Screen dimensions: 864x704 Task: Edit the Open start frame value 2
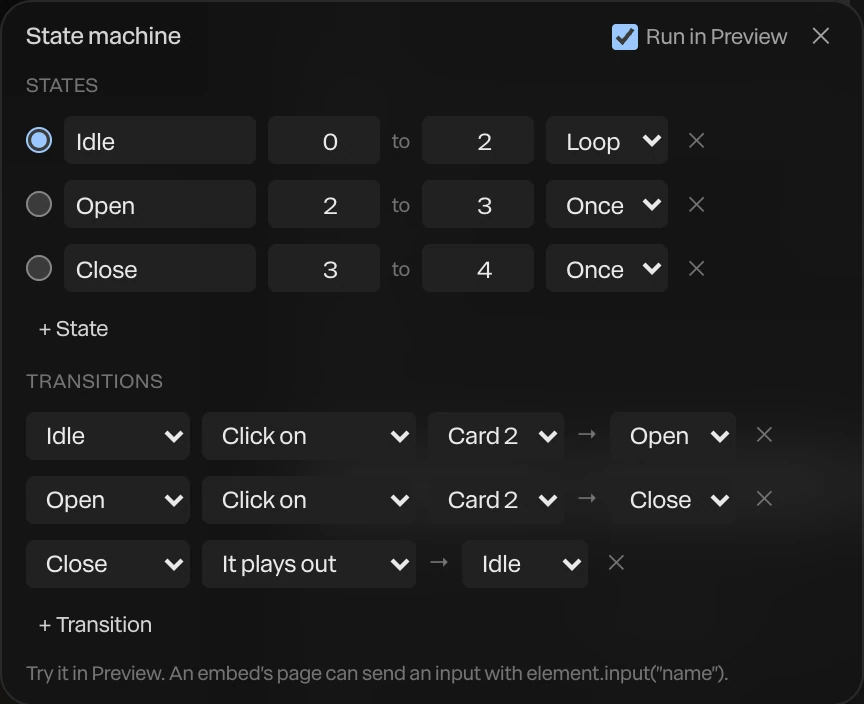[x=324, y=204]
